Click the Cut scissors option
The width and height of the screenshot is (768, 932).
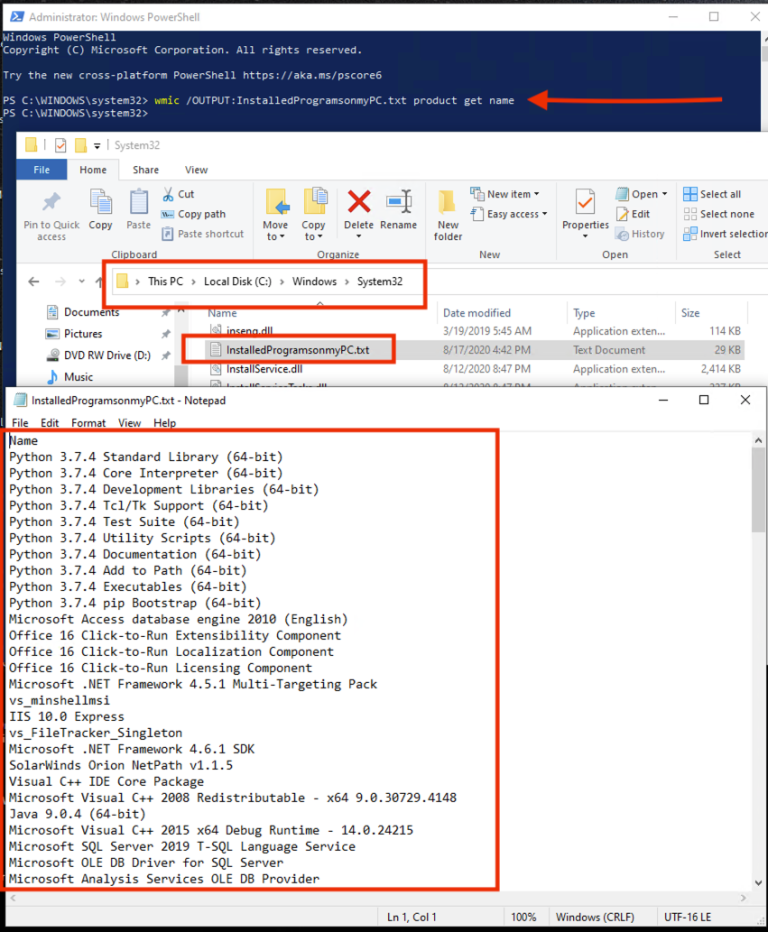178,194
